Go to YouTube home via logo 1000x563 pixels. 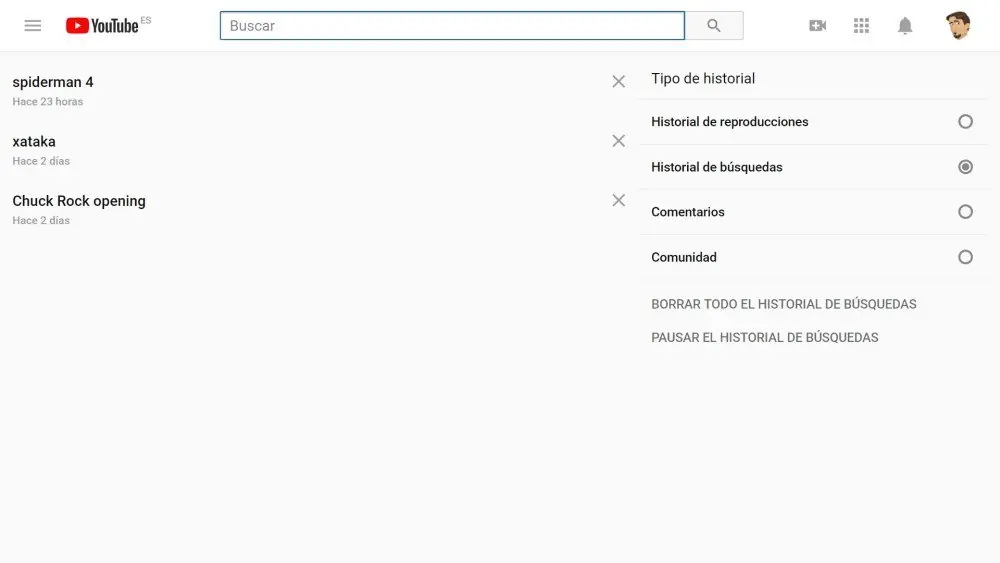pyautogui.click(x=102, y=26)
